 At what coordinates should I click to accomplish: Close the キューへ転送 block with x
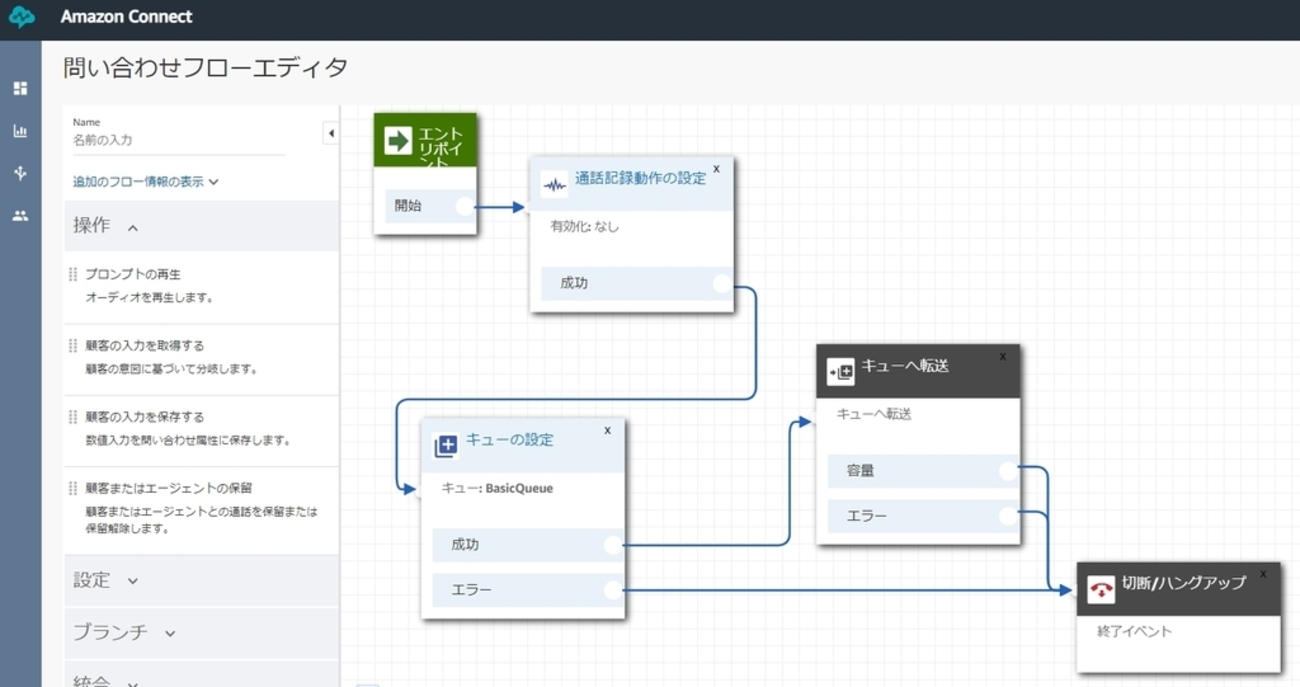click(x=1002, y=357)
